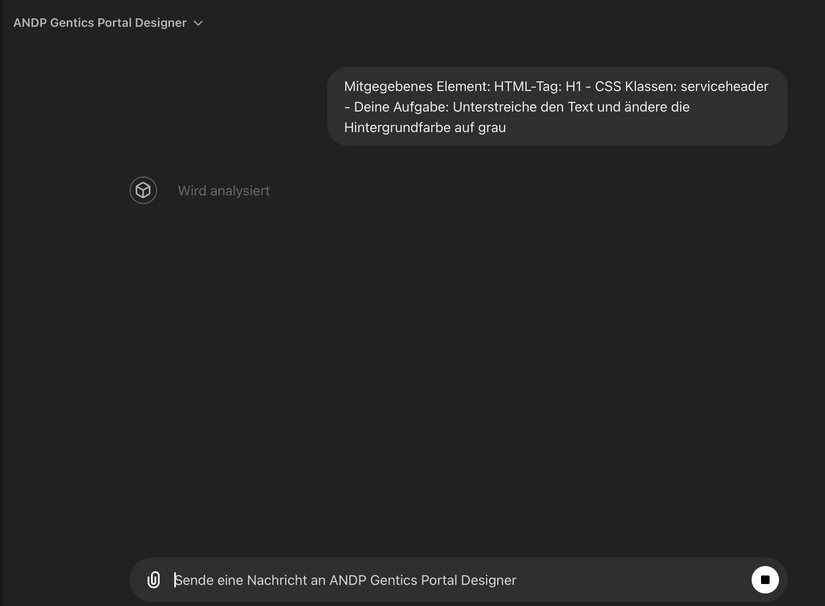Expand the chevron beside ANDP Gentics Portal Designer

click(x=198, y=23)
